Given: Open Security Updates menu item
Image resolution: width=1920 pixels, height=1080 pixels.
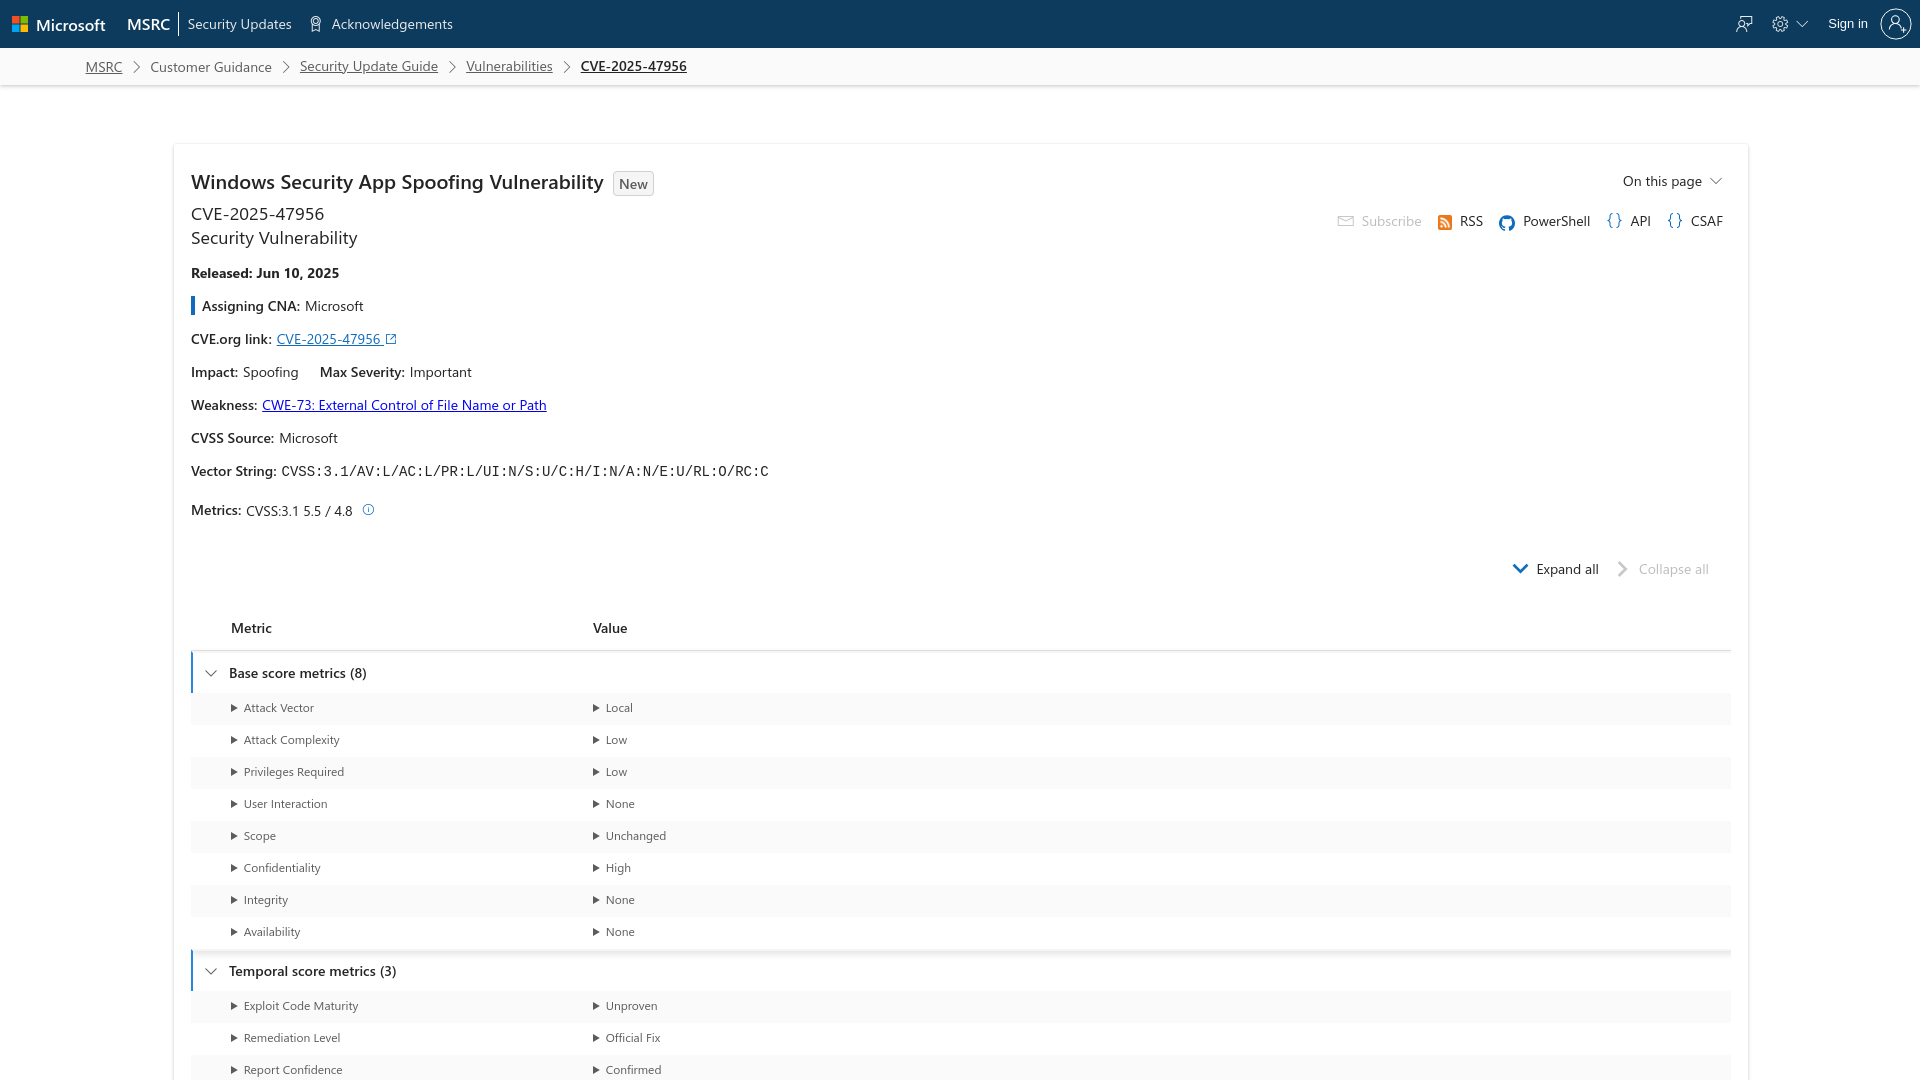Looking at the screenshot, I should [239, 24].
